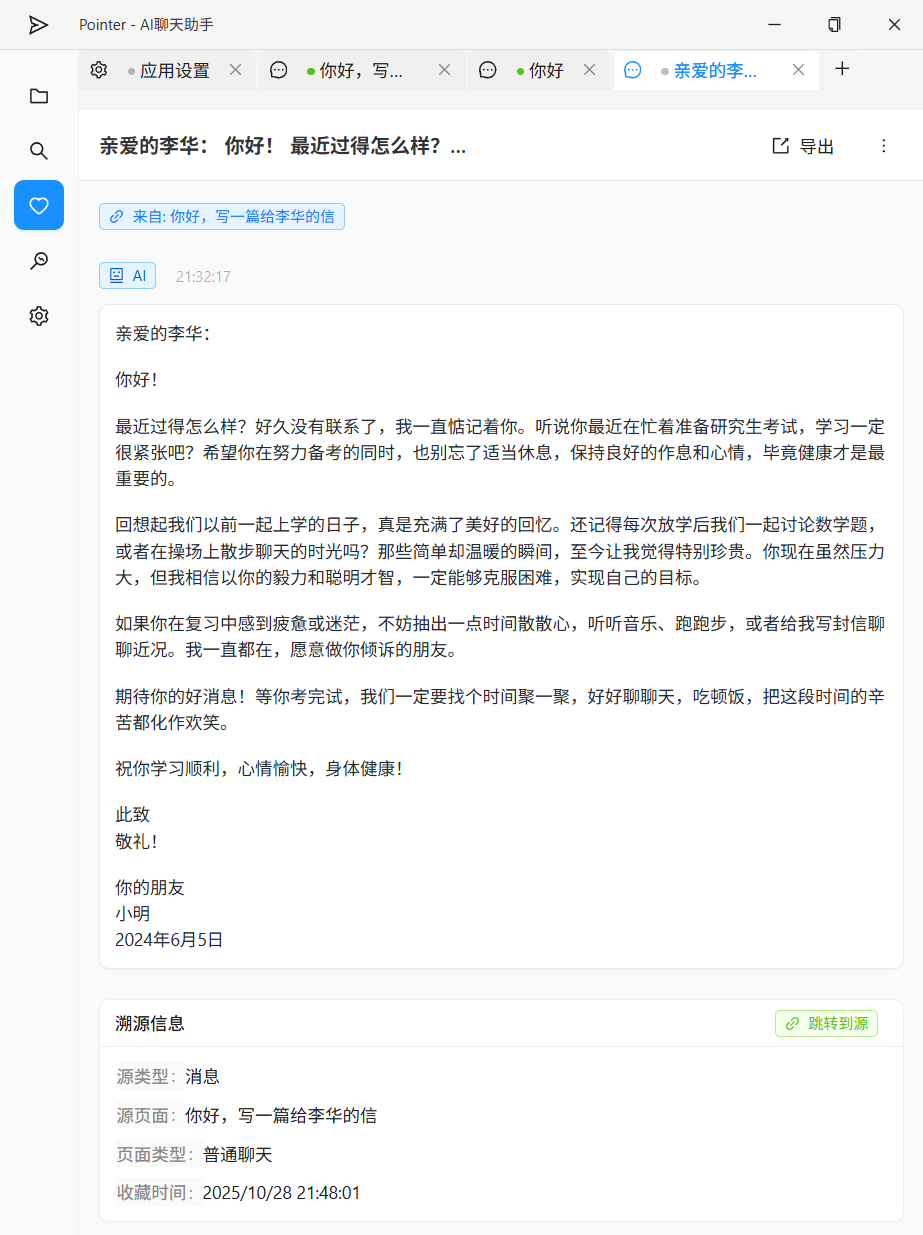Screen dimensions: 923x1235
Task: Close the 你好 tab
Action: point(589,70)
